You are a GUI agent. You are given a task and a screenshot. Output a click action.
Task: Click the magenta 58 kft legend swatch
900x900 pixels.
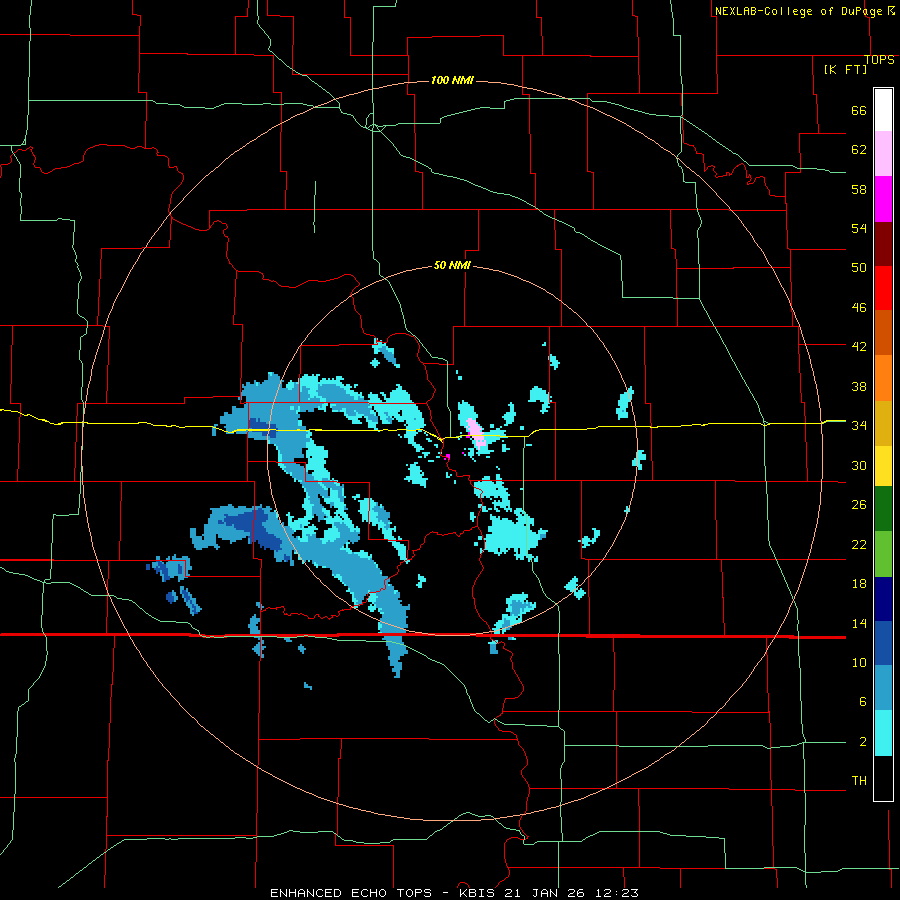coord(883,199)
